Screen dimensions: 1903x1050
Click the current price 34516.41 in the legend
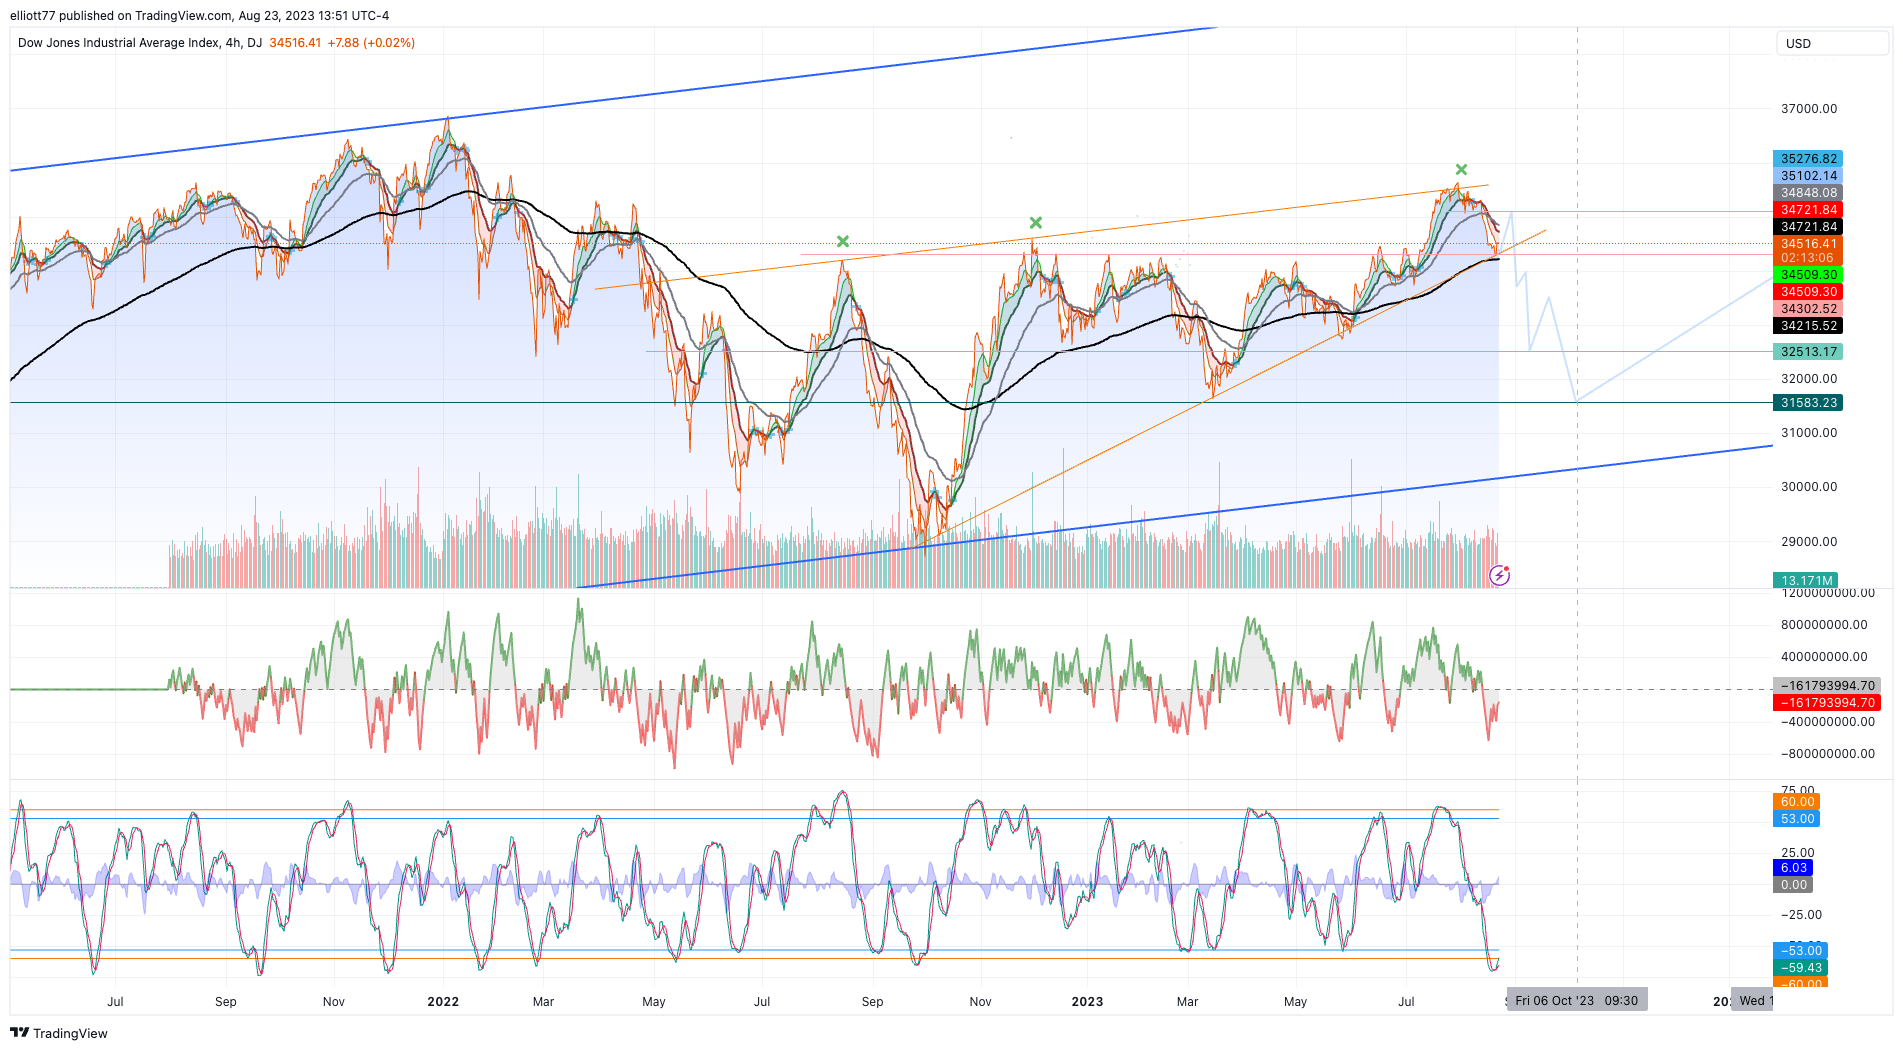(x=295, y=43)
